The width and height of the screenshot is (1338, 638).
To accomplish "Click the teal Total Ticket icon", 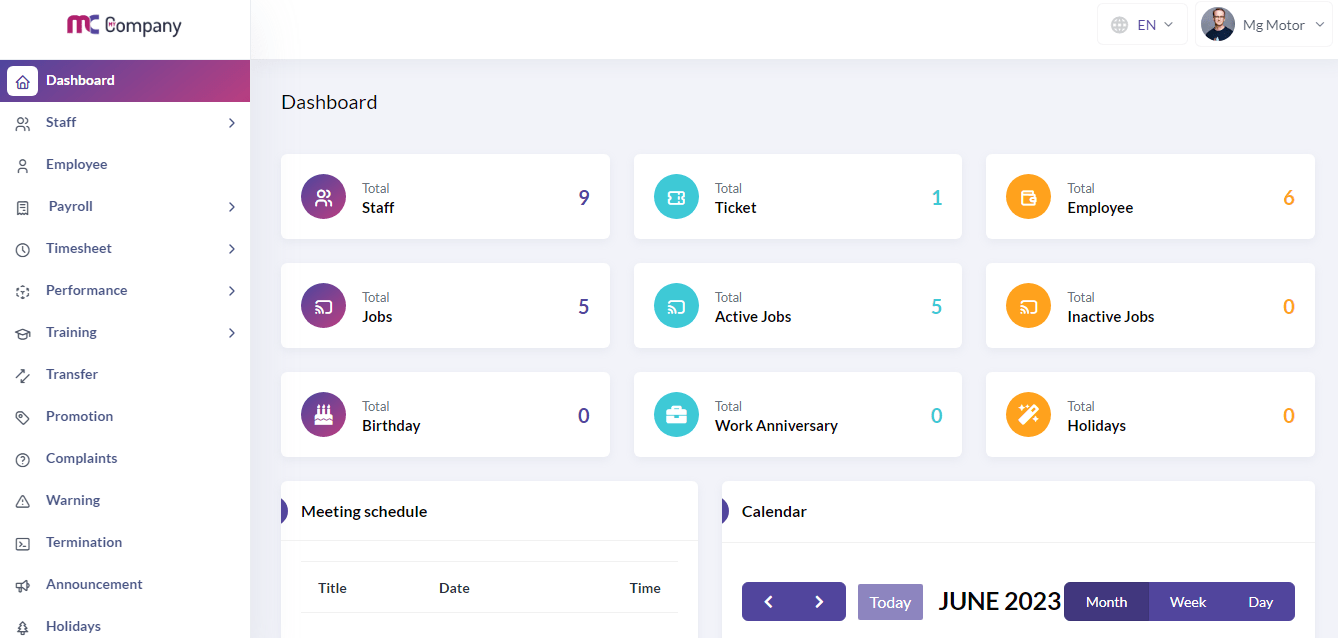I will tap(676, 197).
